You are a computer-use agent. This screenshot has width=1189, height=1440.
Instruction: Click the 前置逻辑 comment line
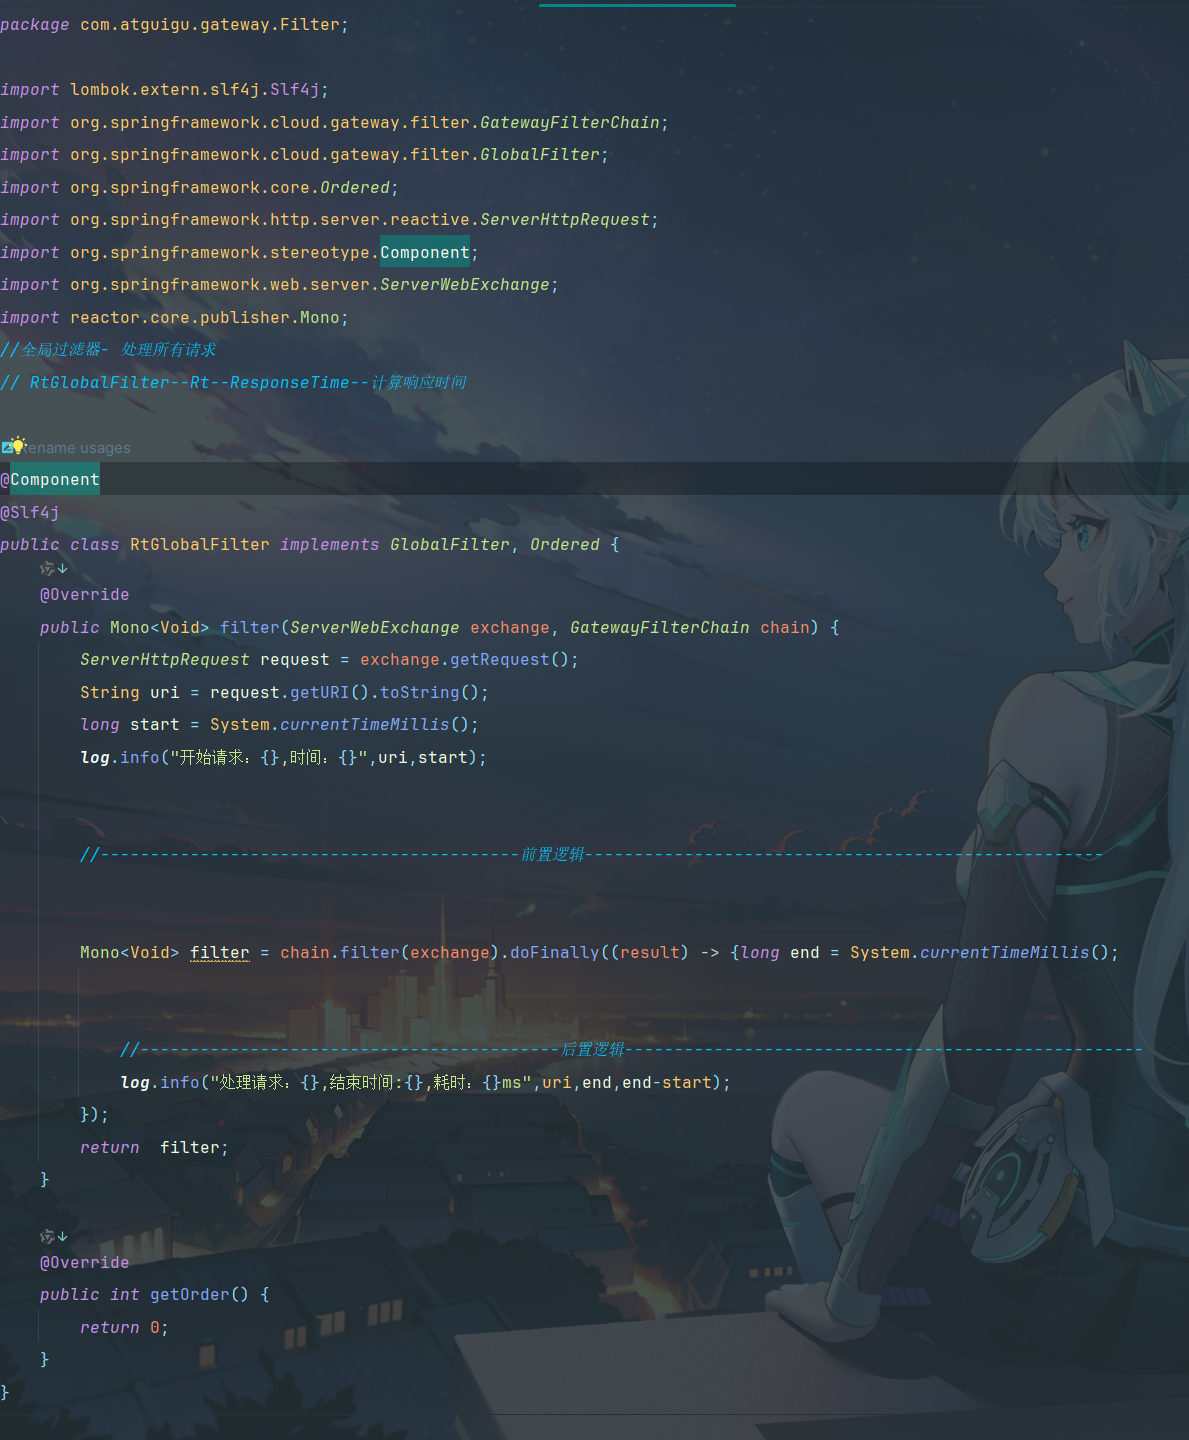tap(590, 855)
